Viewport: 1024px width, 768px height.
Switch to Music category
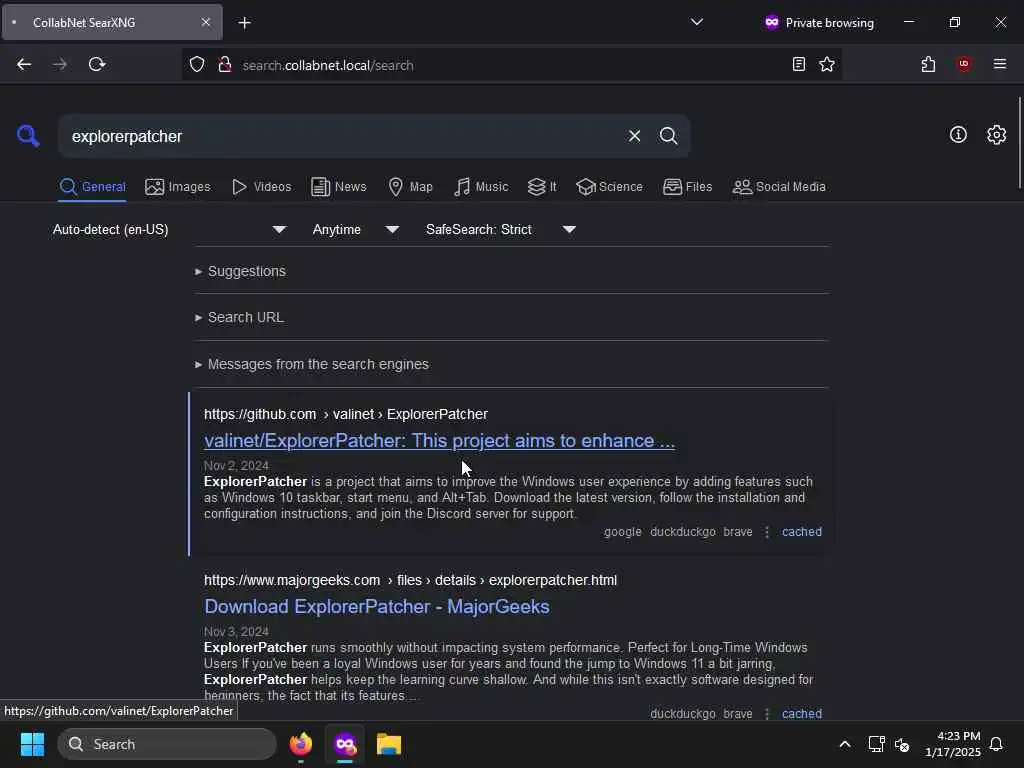[x=481, y=187]
